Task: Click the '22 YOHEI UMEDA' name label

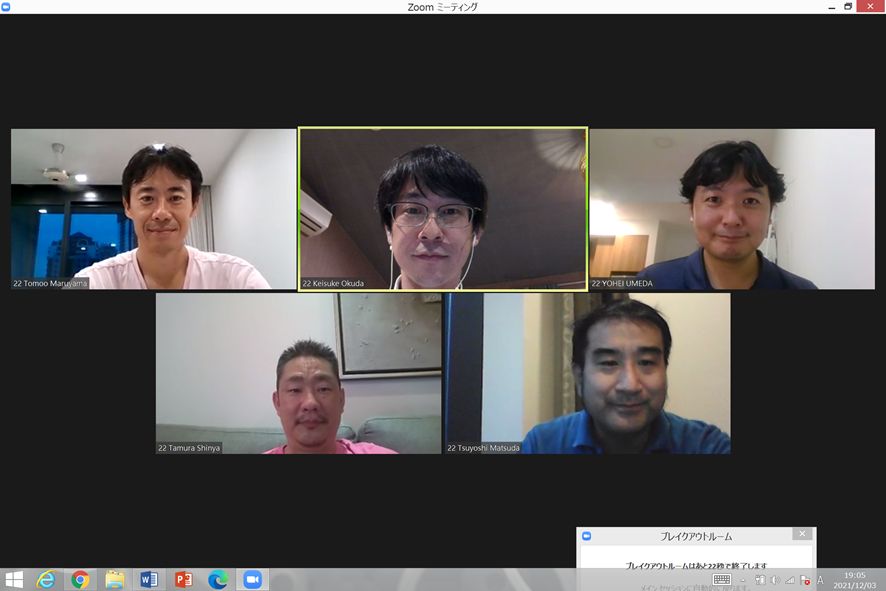Action: [622, 284]
